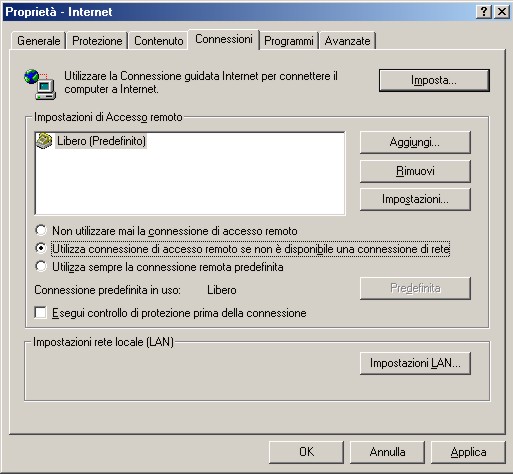Open Impostazioni LAN... settings

click(415, 363)
